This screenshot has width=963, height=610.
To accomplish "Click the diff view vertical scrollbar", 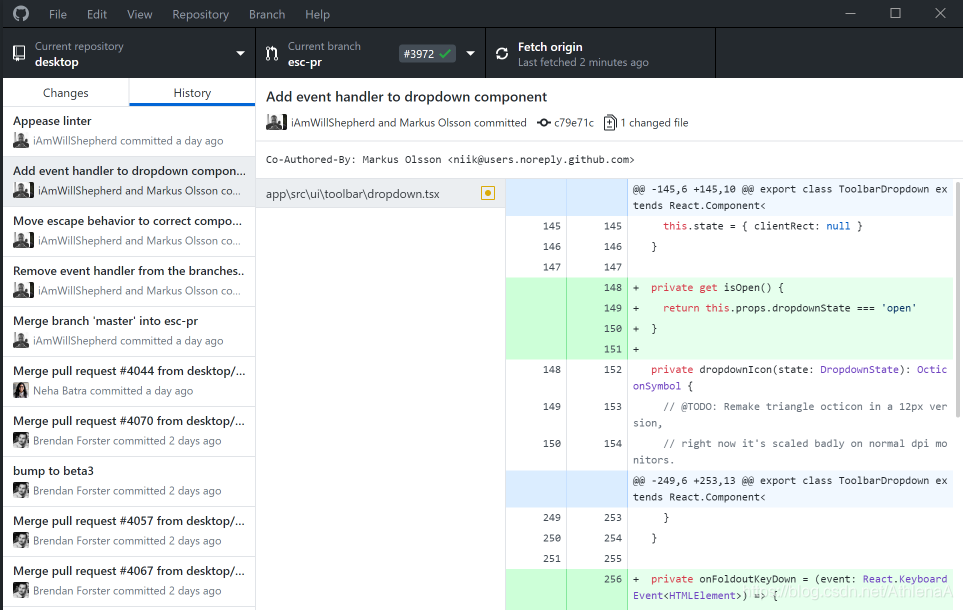I will pyautogui.click(x=958, y=301).
